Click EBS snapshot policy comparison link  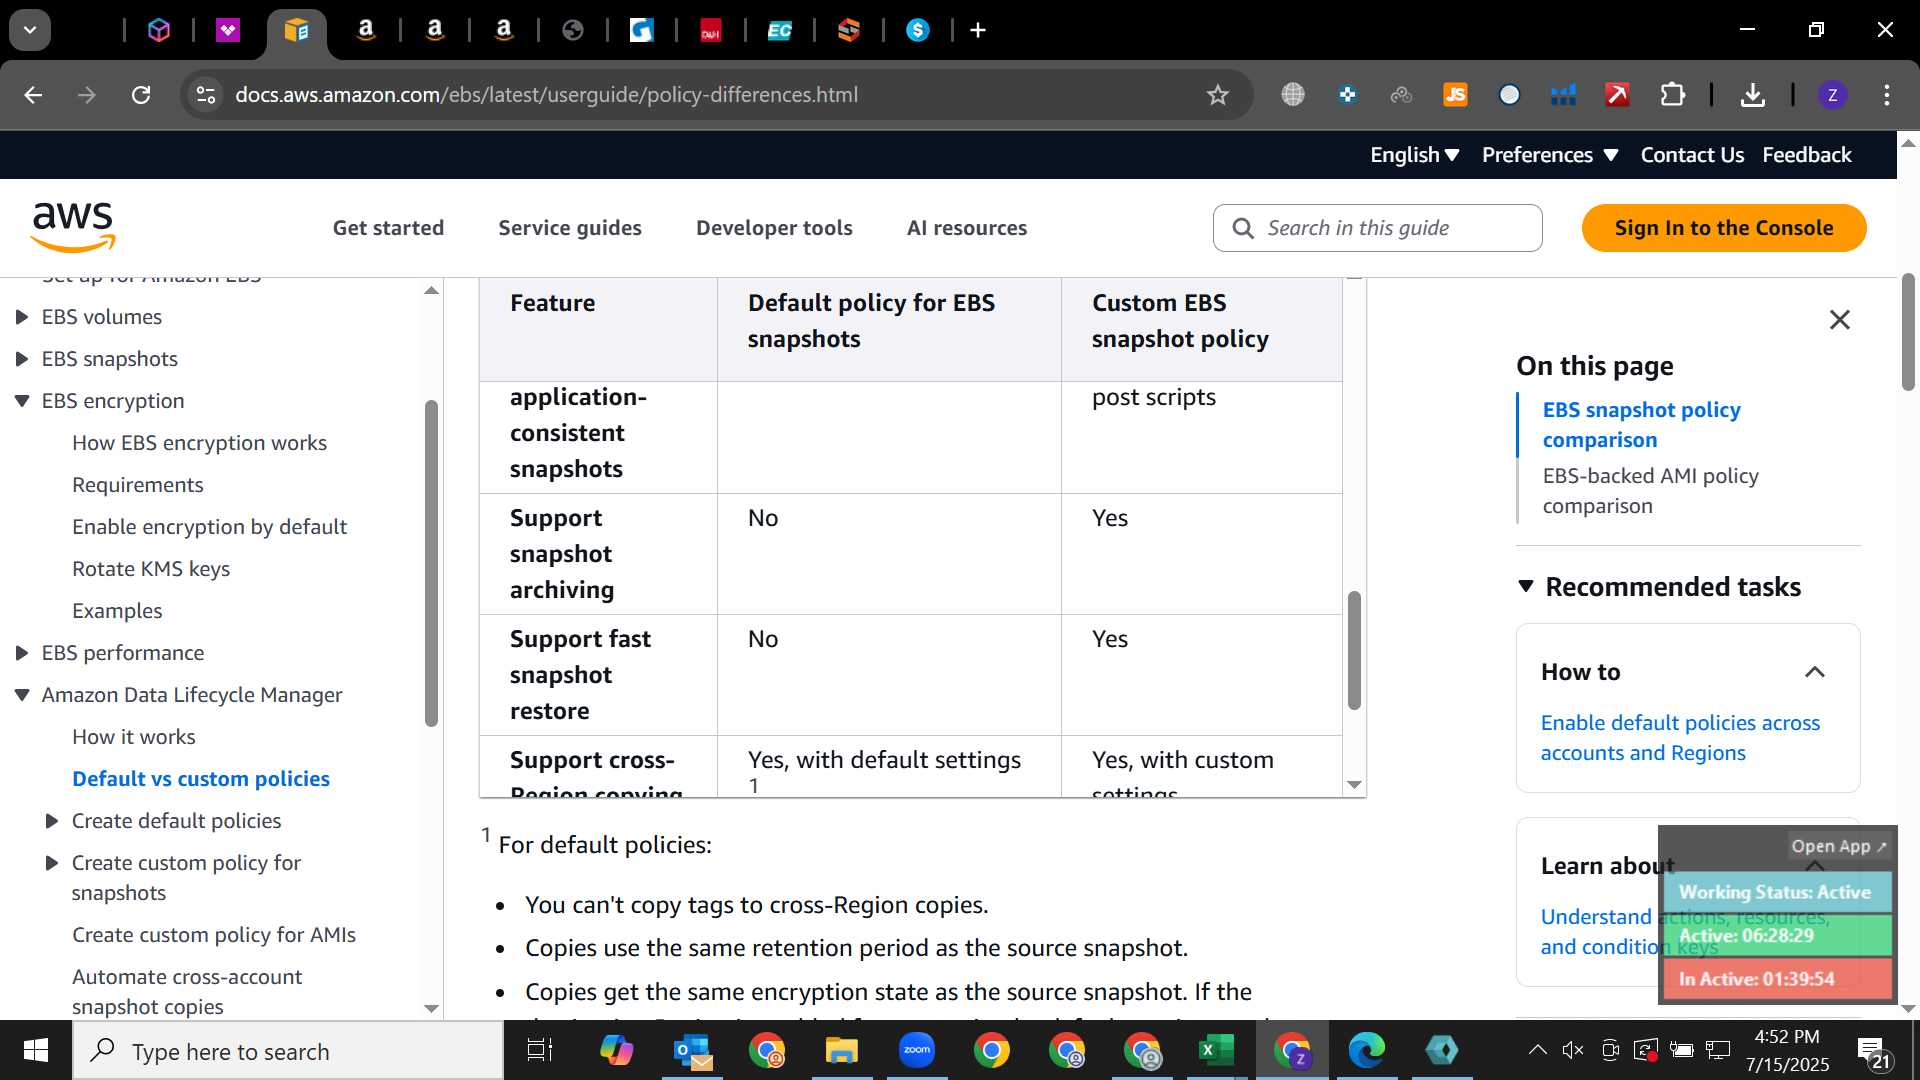pos(1641,425)
